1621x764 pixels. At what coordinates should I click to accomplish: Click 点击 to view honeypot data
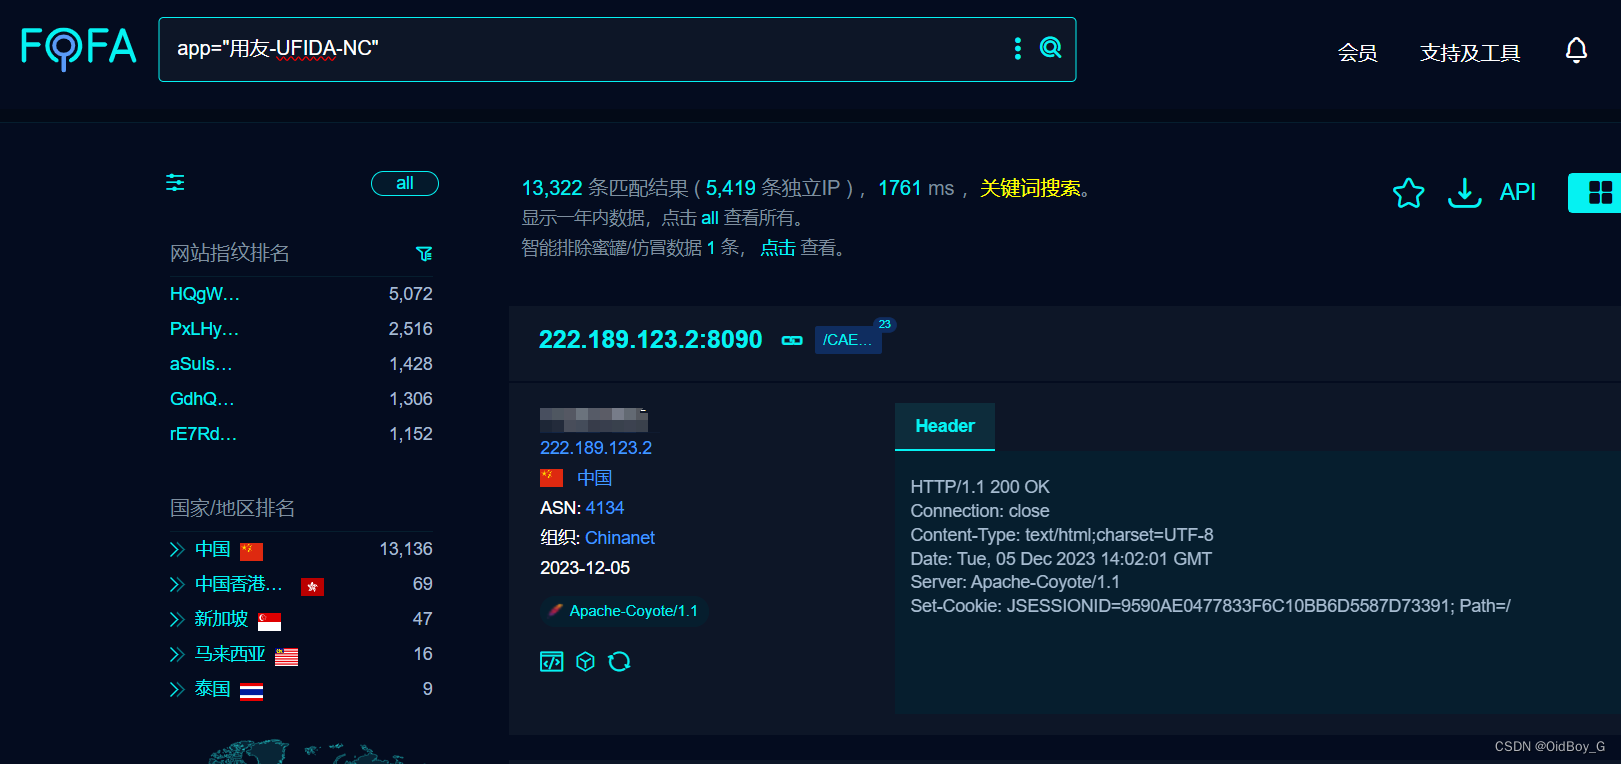pyautogui.click(x=778, y=248)
